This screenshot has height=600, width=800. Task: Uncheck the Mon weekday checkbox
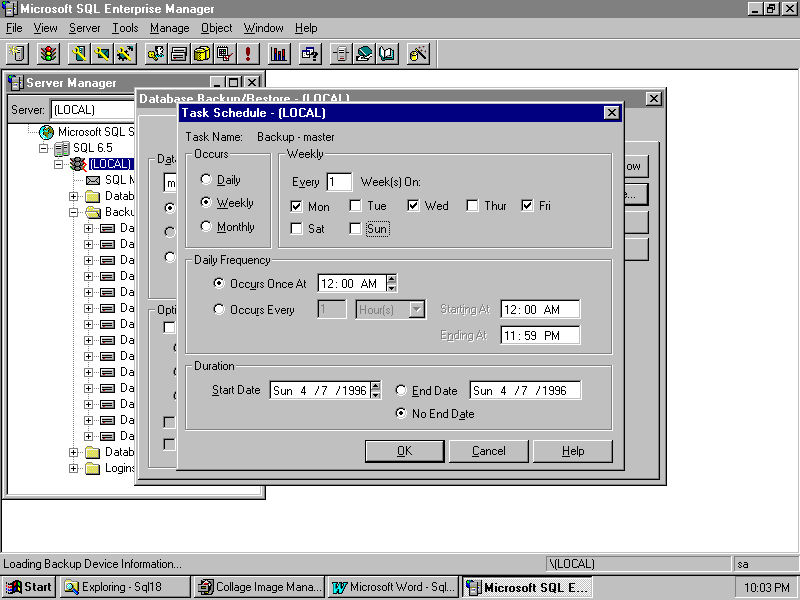tap(296, 206)
